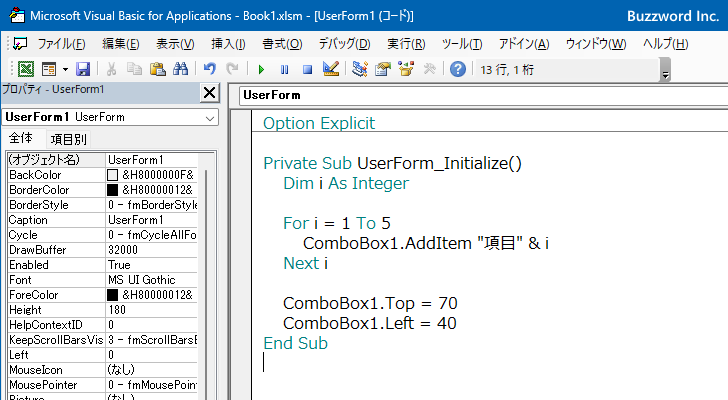The image size is (728, 400).
Task: Select the (オブジェクト名) property row
Action: [x=102, y=160]
